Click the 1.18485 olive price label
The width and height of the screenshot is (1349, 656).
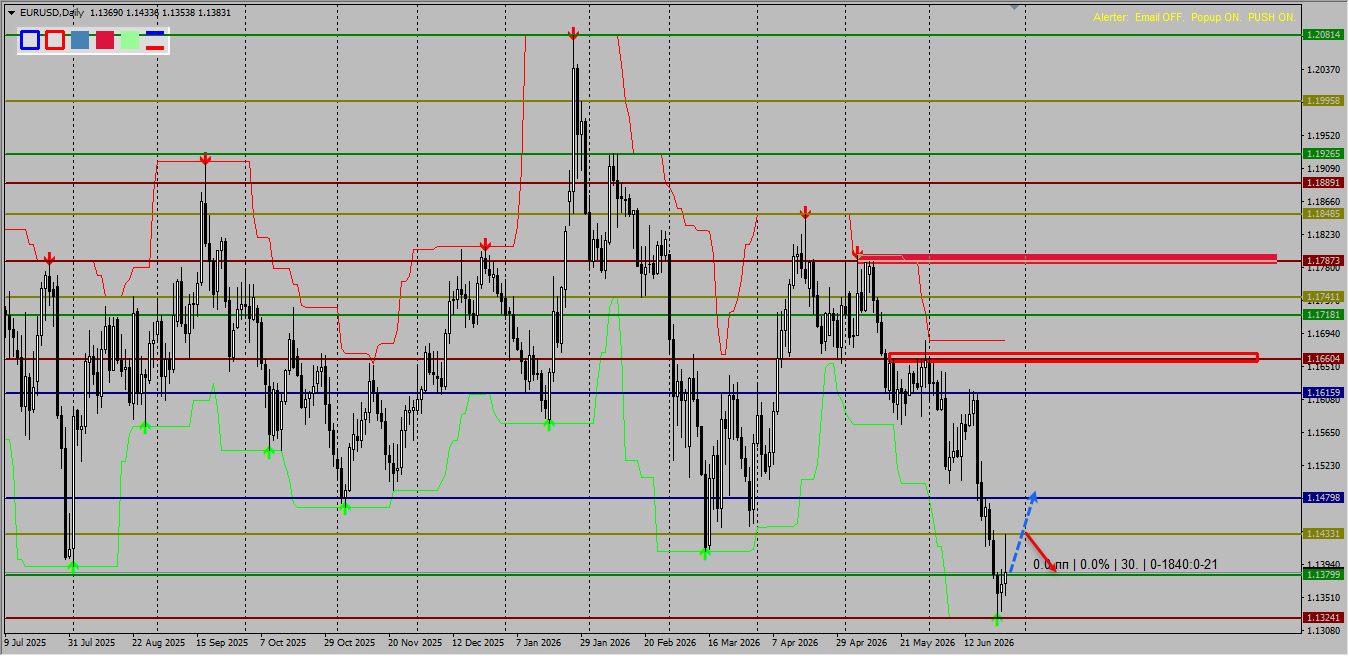pyautogui.click(x=1324, y=214)
